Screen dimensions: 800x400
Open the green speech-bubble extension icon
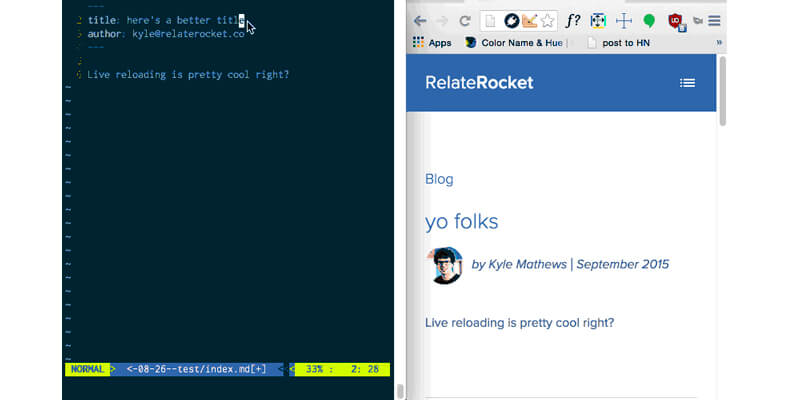point(649,21)
